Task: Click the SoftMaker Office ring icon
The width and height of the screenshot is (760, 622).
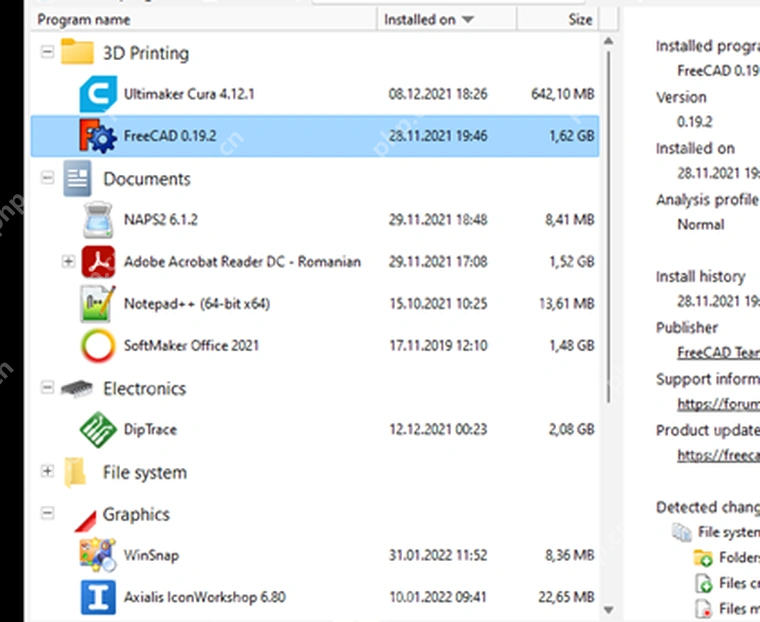Action: [98, 346]
